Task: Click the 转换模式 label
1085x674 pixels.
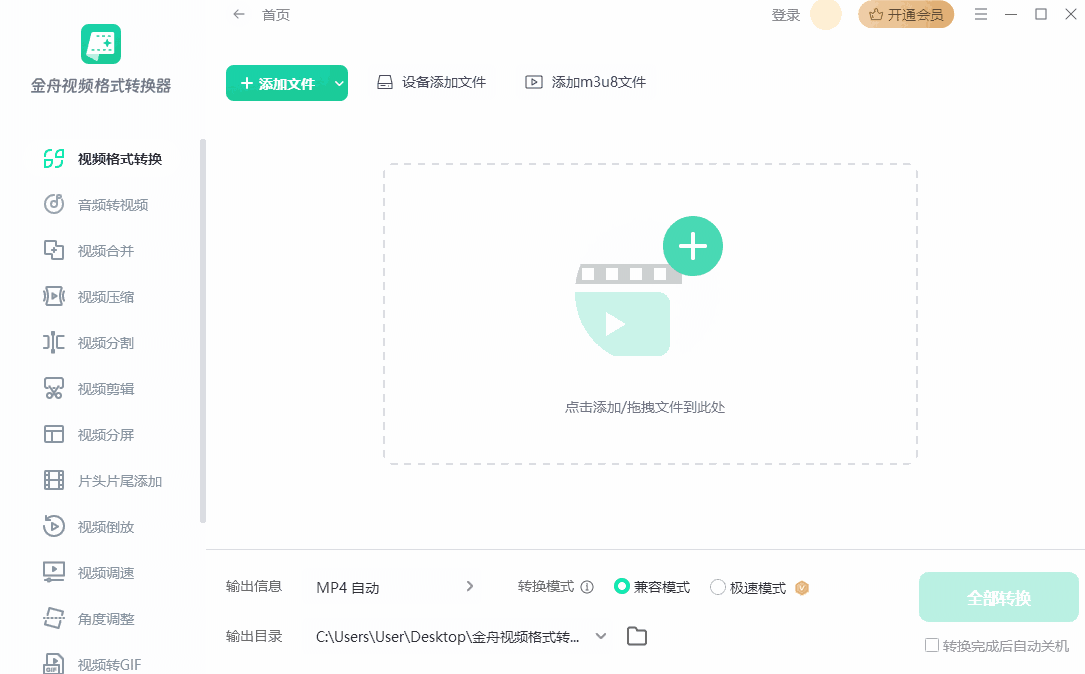Action: (x=546, y=587)
